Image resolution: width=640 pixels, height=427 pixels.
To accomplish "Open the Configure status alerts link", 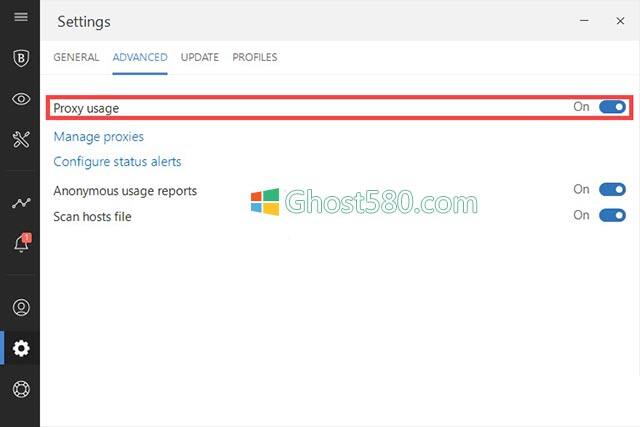I will pos(117,162).
